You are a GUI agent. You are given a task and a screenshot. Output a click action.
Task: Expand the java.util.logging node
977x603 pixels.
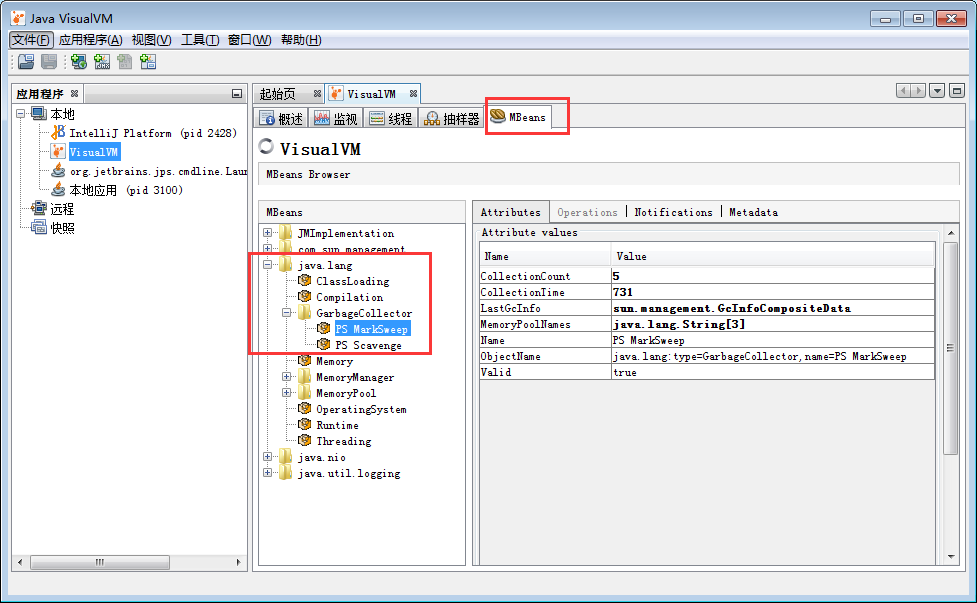pyautogui.click(x=266, y=473)
